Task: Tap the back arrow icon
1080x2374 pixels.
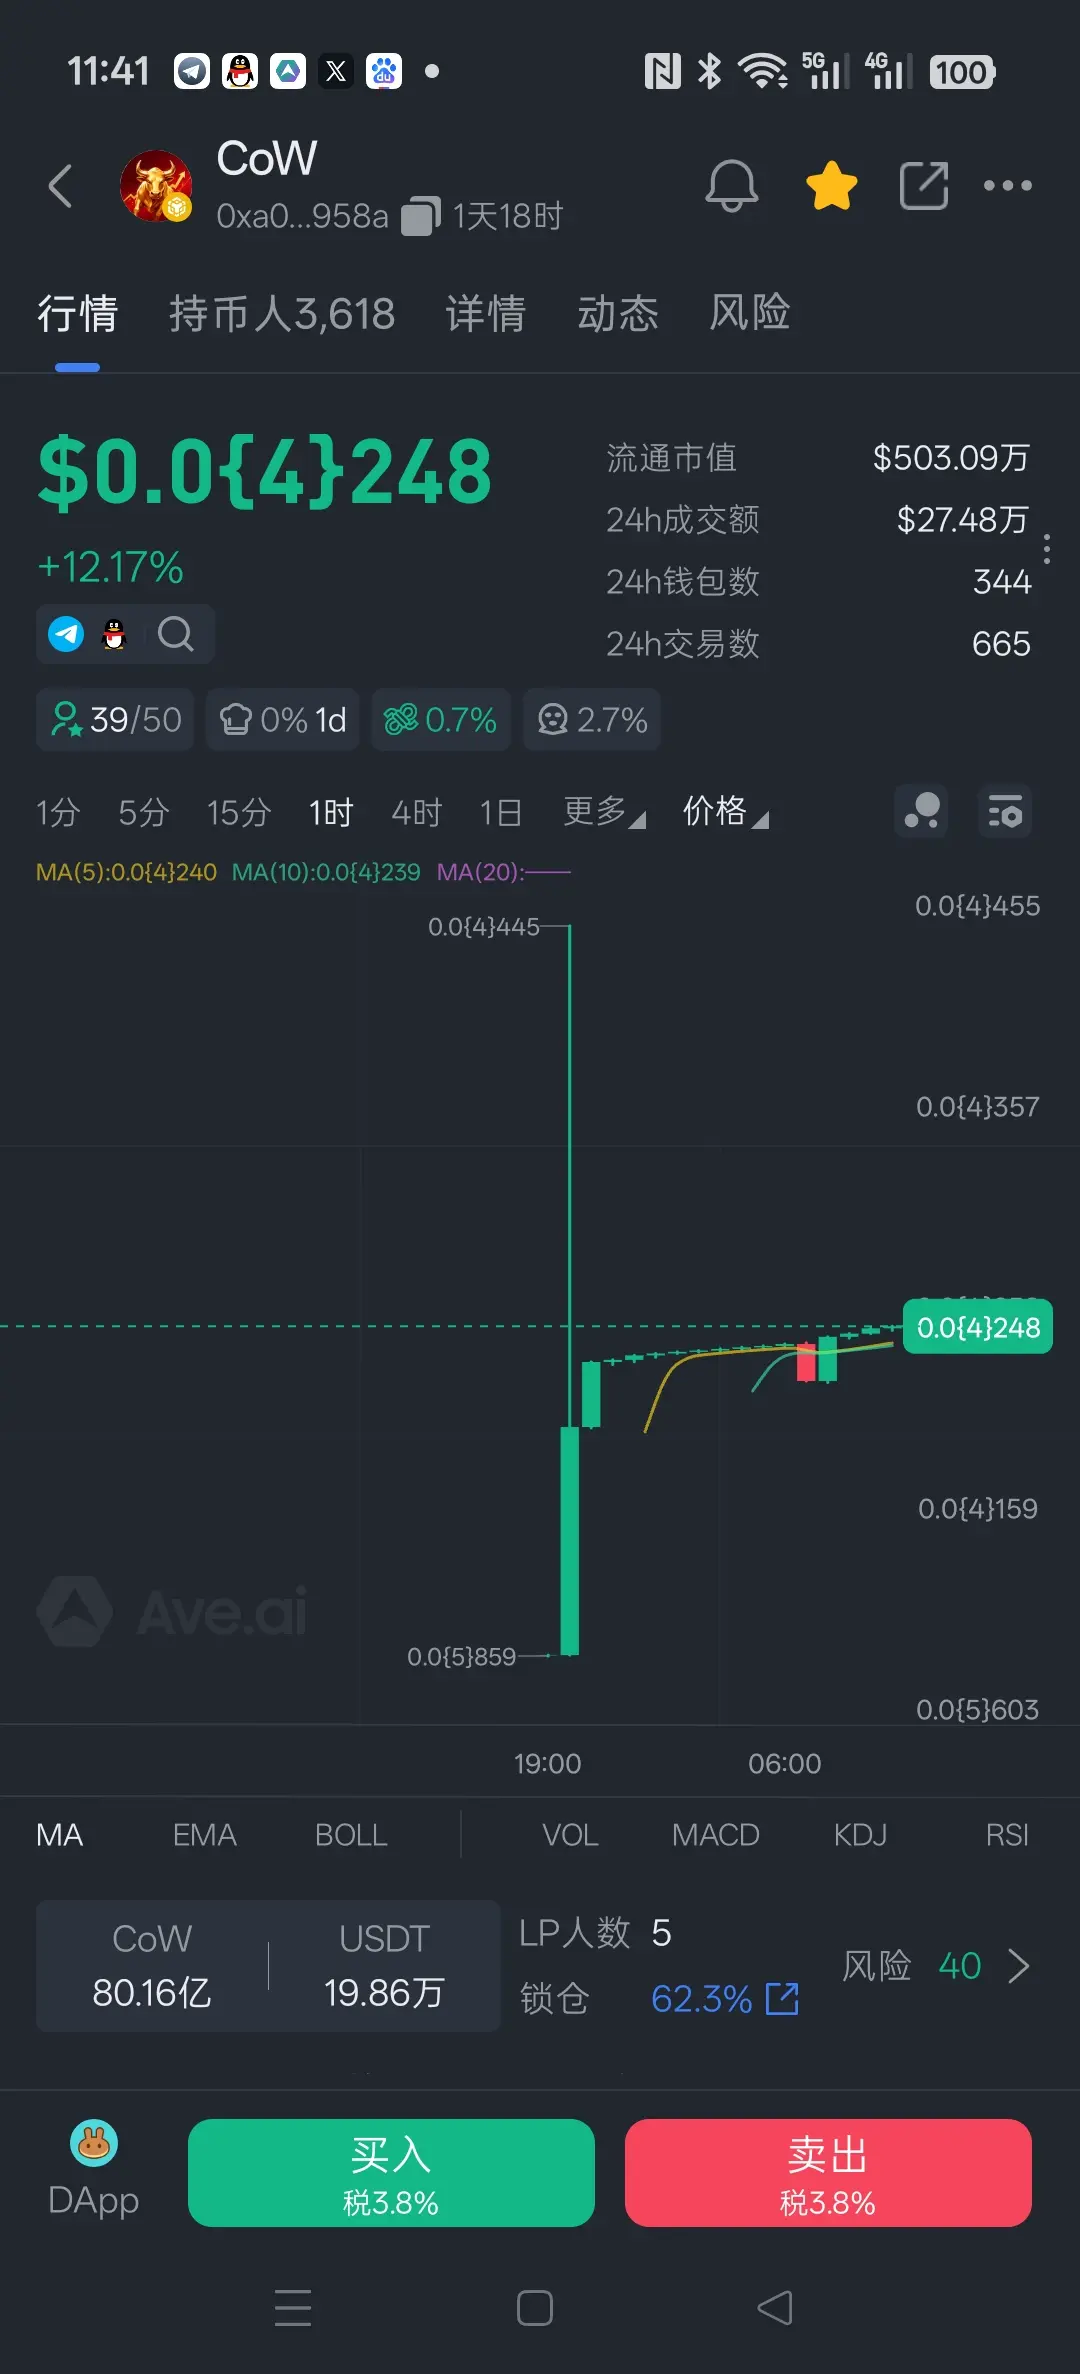Action: coord(61,186)
